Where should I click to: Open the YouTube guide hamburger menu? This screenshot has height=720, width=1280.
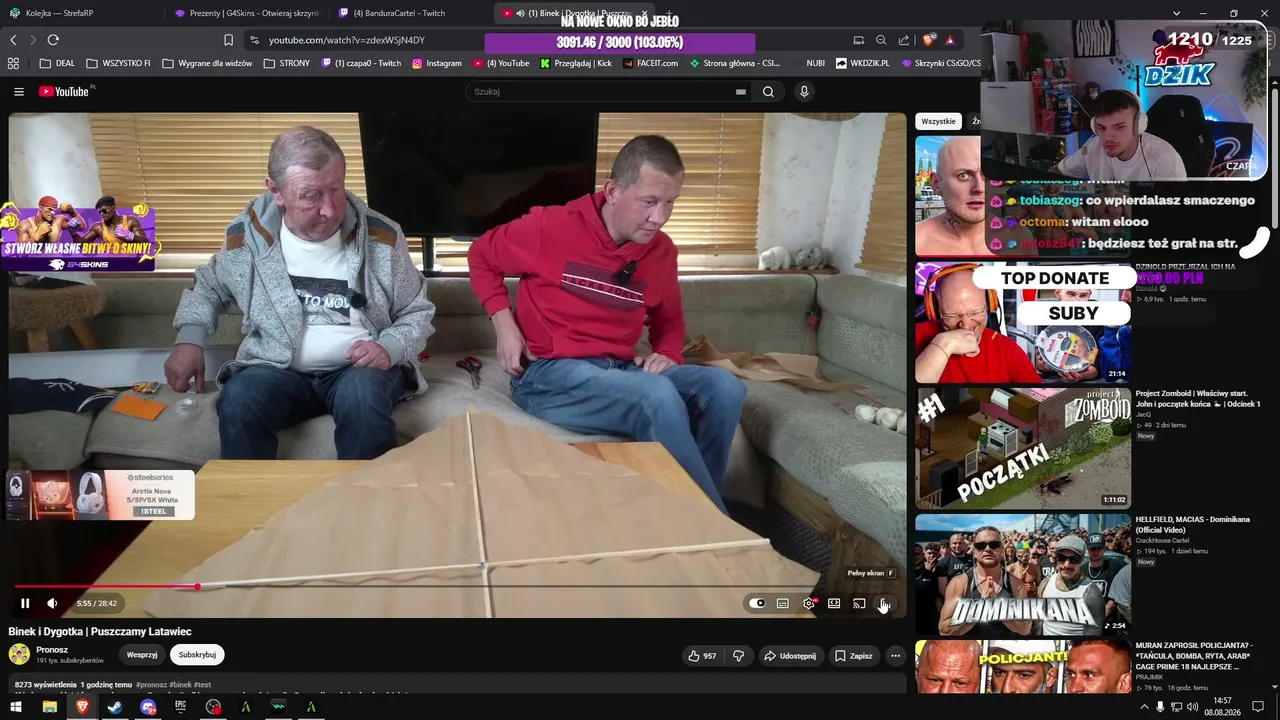coord(19,92)
